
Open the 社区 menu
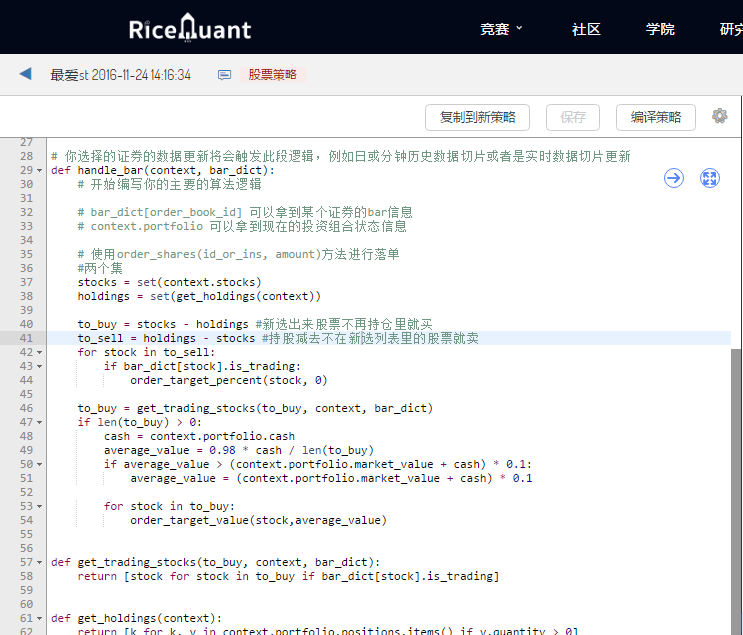pos(586,29)
